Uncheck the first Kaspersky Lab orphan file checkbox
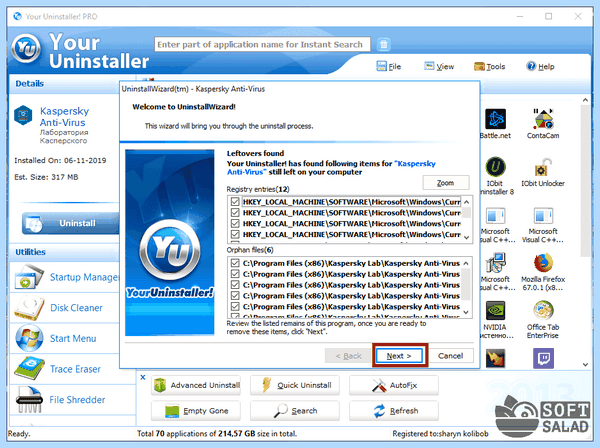Image resolution: width=600 pixels, height=448 pixels. pyautogui.click(x=235, y=263)
